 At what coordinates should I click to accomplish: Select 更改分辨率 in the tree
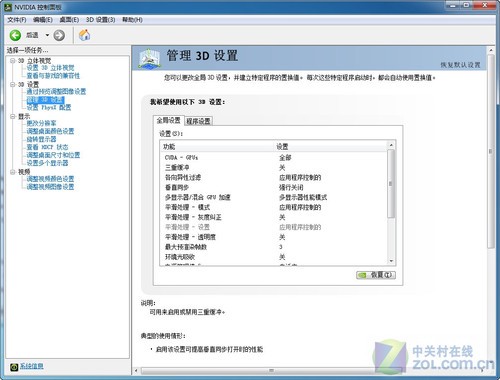(41, 123)
